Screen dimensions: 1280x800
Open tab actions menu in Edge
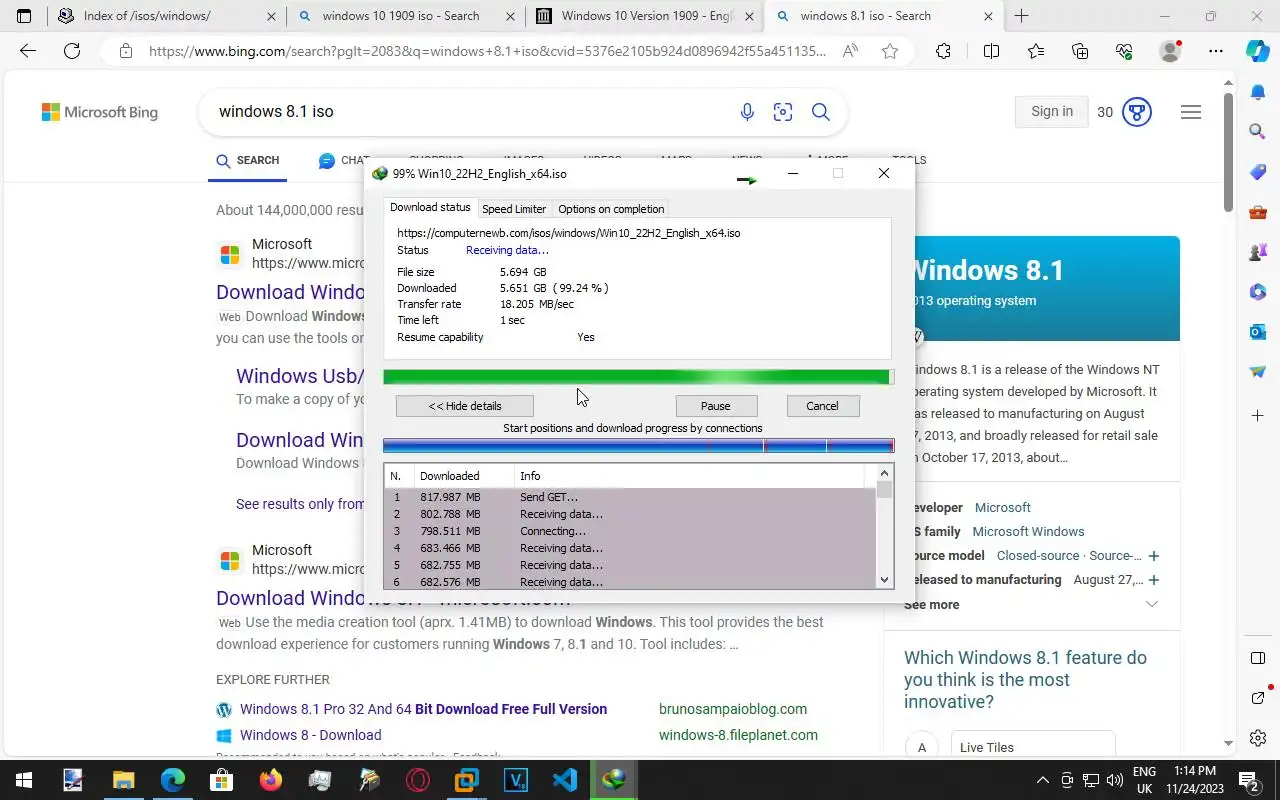pyautogui.click(x=24, y=16)
